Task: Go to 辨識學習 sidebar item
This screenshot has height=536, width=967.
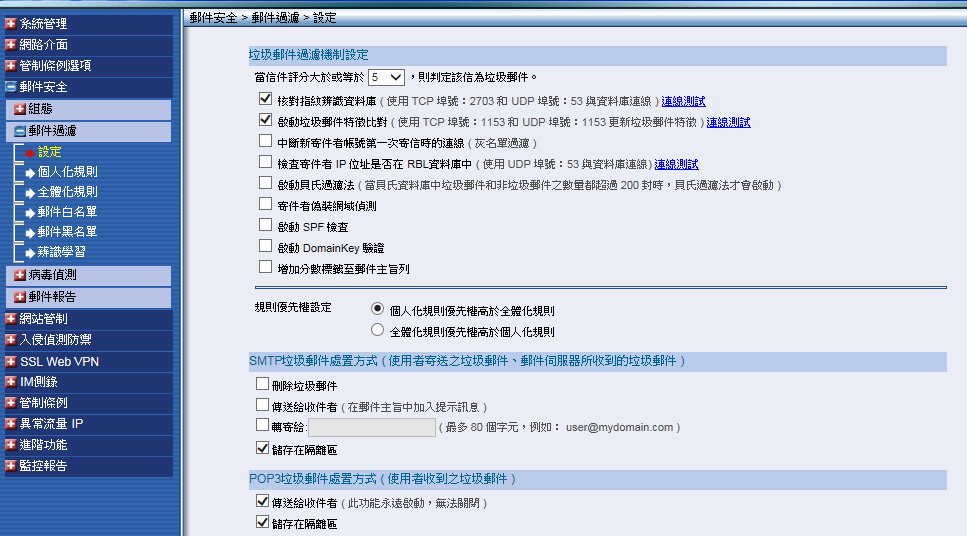Action: point(61,252)
